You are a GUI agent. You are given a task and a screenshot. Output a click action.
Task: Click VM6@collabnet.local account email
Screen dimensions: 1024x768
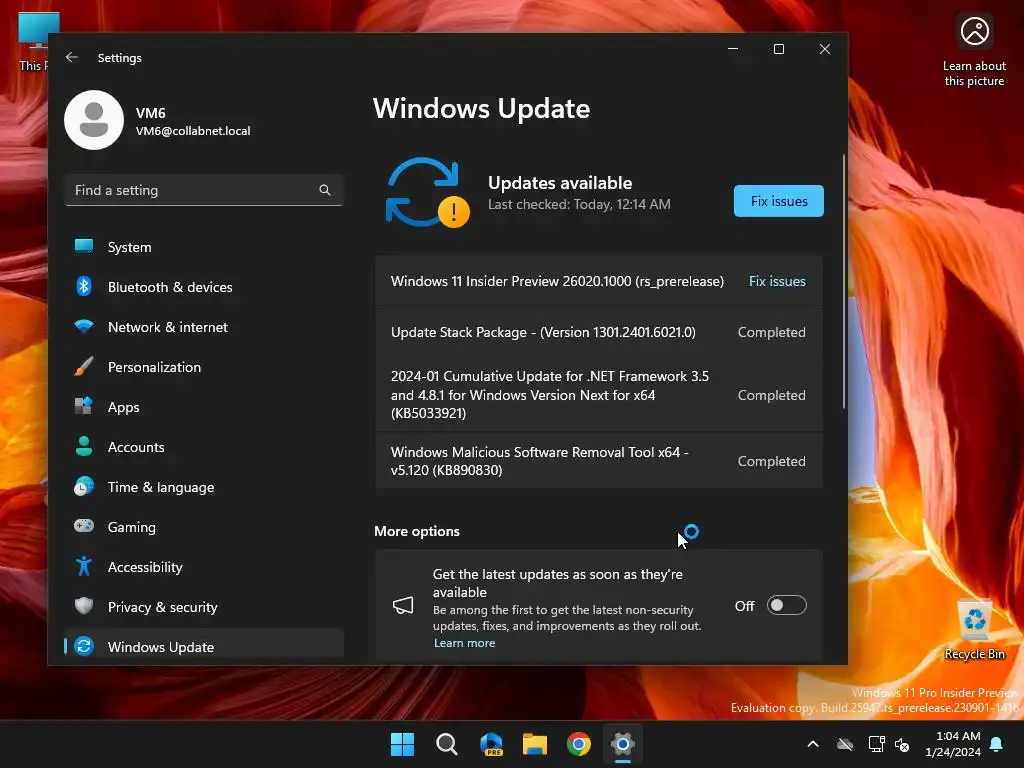[193, 131]
